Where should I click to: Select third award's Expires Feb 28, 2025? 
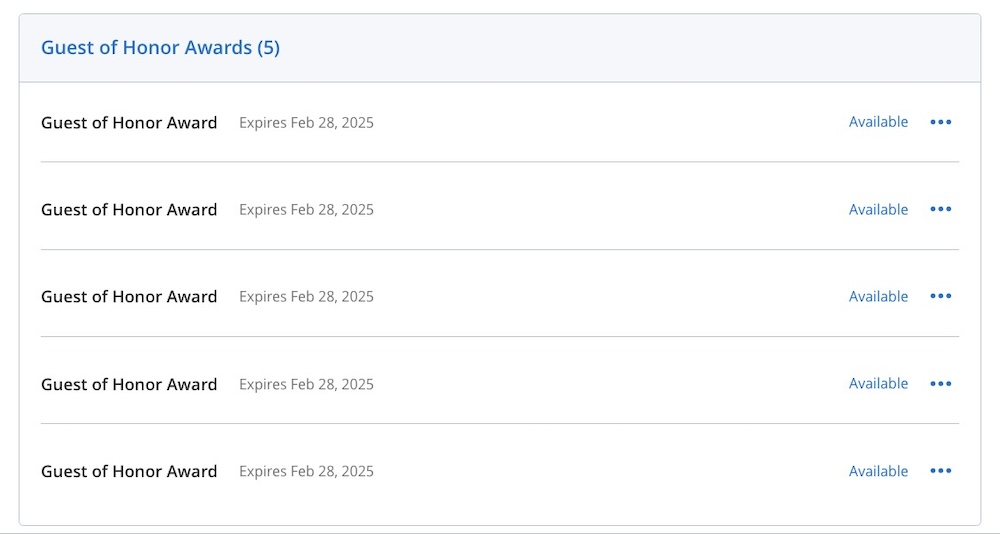point(306,297)
